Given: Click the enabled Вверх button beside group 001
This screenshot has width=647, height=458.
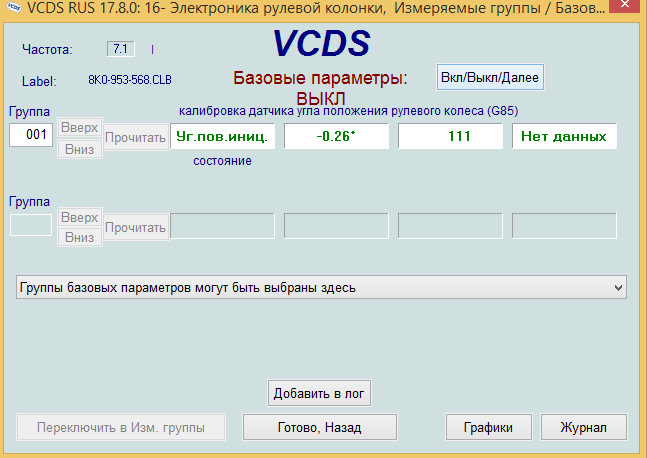Looking at the screenshot, I should (80, 127).
